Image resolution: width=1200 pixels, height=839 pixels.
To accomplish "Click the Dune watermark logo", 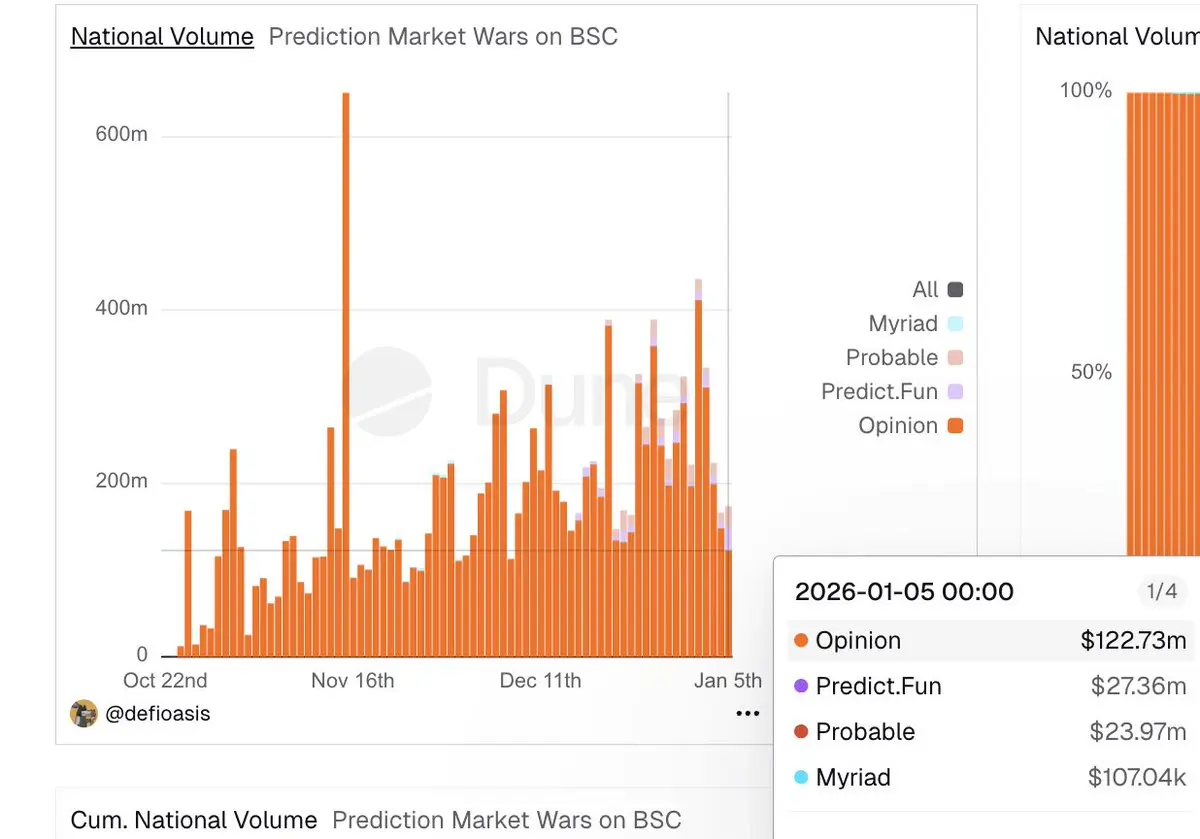I will click(x=392, y=391).
